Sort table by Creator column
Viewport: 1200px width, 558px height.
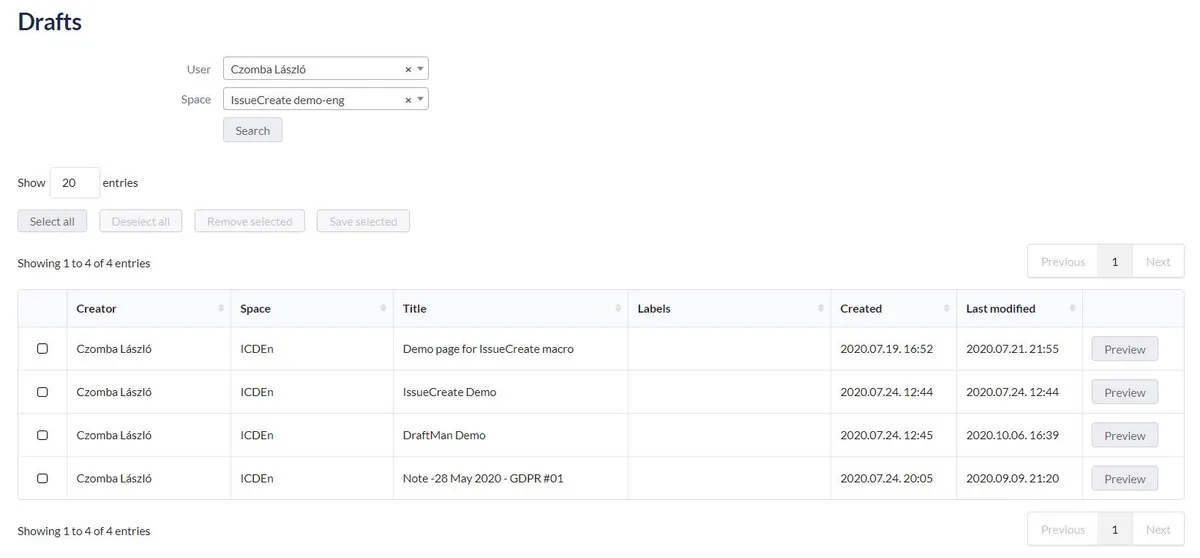tap(149, 309)
